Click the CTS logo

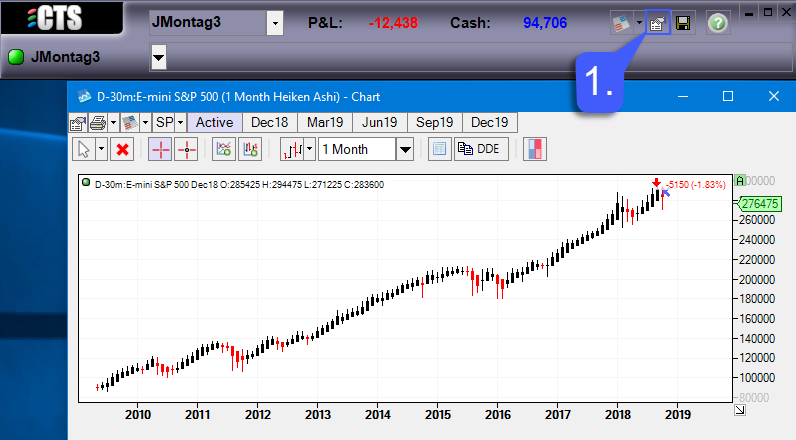pos(54,18)
